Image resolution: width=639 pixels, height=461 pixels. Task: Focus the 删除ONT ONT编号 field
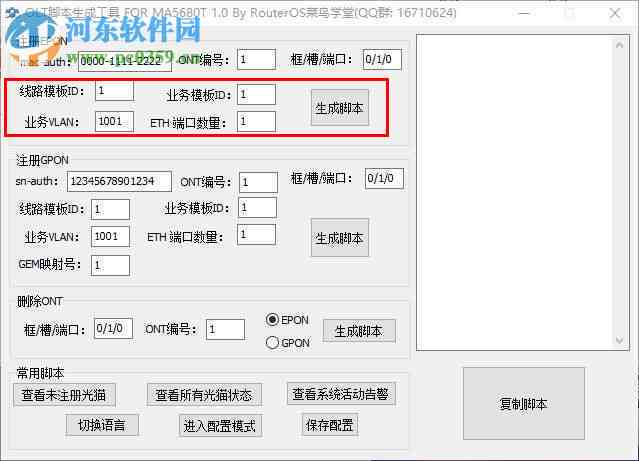point(225,329)
